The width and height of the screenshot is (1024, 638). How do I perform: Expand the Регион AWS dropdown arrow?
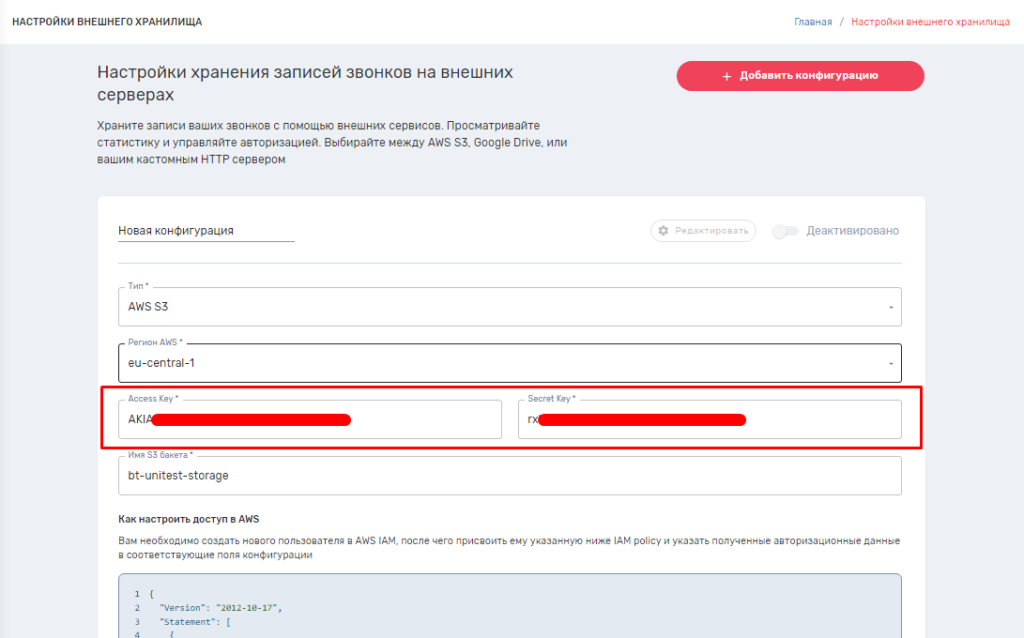(x=890, y=363)
